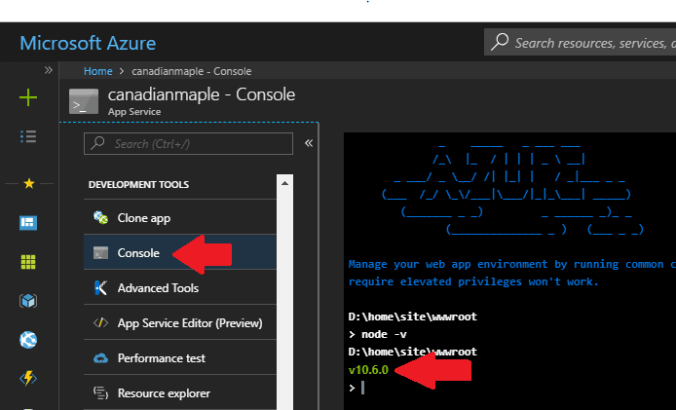The width and height of the screenshot is (676, 410).
Task: Click the 'App Service' subtitle under title
Action: pos(135,112)
